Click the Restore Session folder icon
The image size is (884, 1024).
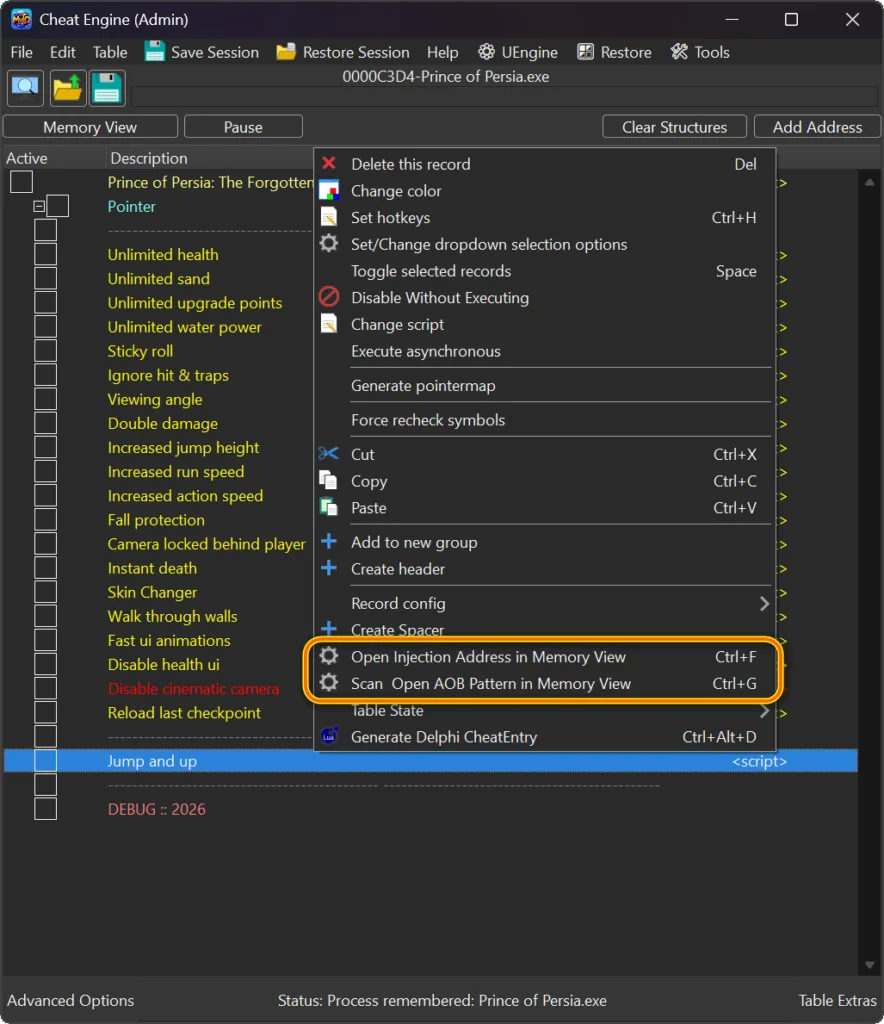[x=286, y=52]
